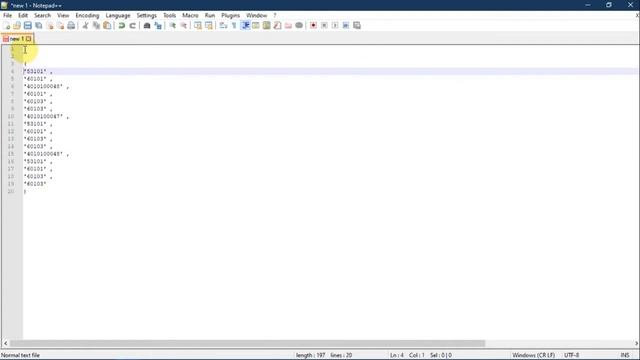This screenshot has width=640, height=360.
Task: Click "UTF-8" encoding status entry
Action: (x=571, y=356)
